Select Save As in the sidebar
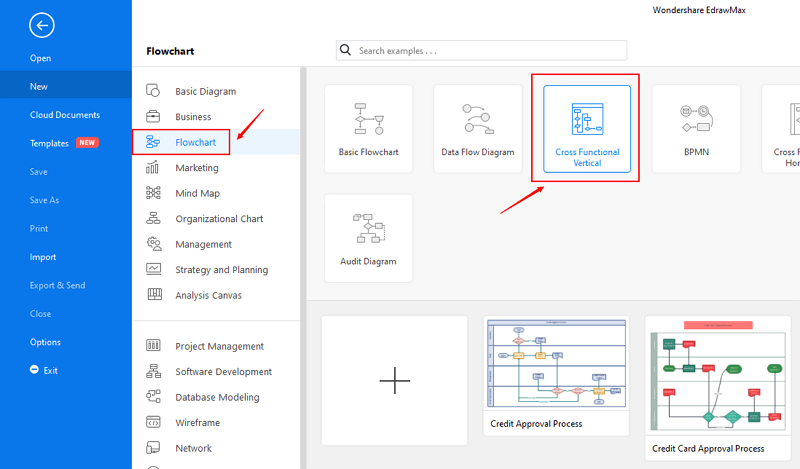 (x=44, y=200)
